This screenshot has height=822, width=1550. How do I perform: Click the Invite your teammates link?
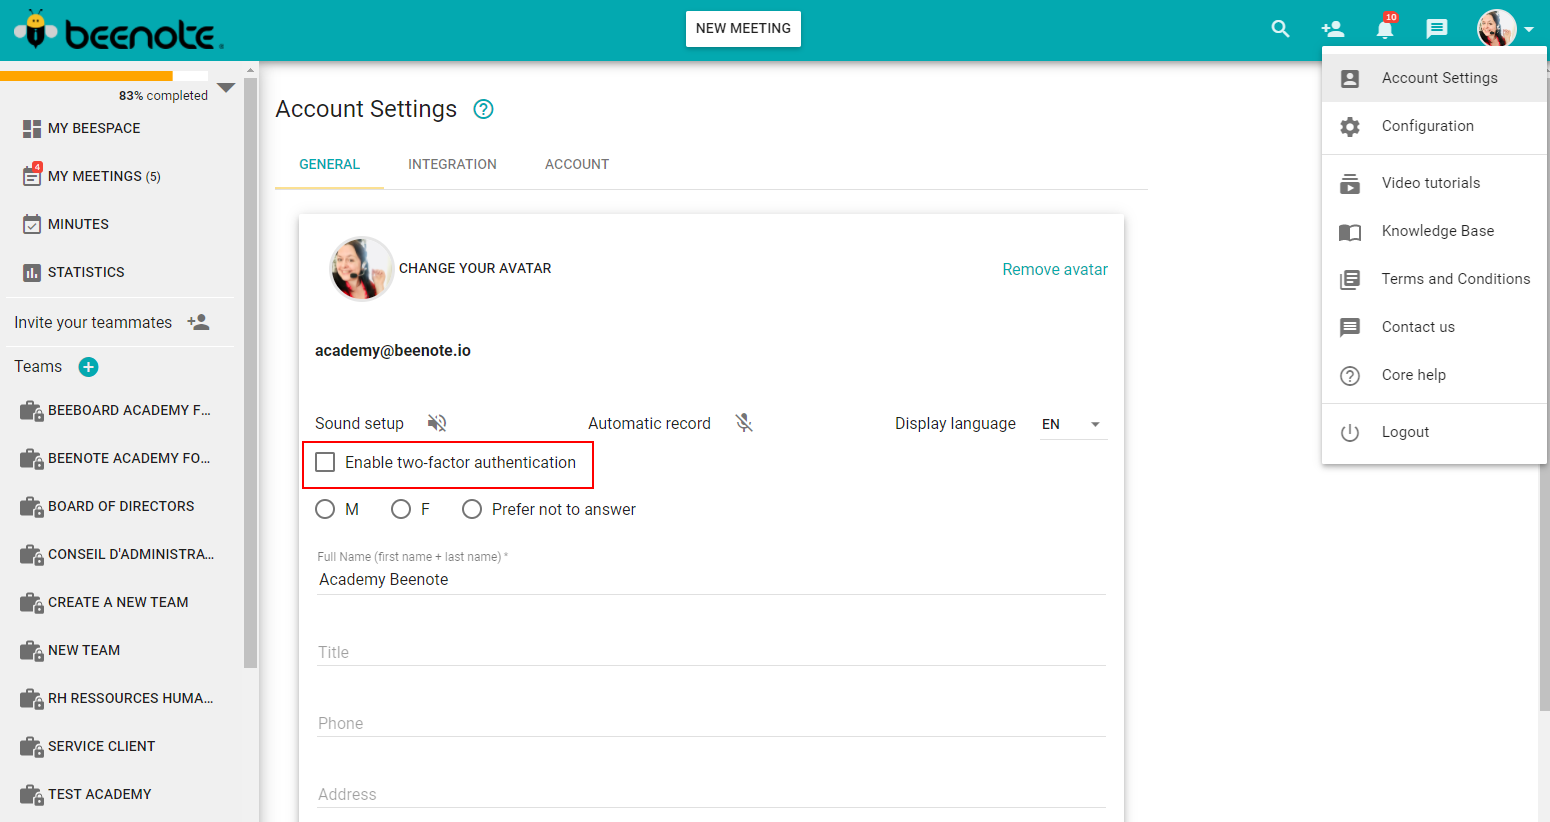click(93, 322)
